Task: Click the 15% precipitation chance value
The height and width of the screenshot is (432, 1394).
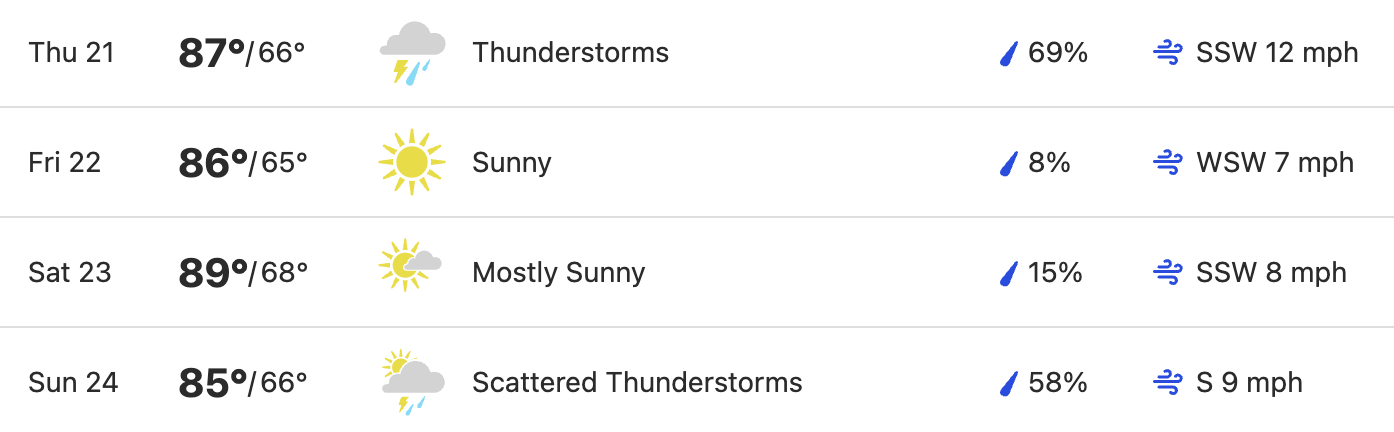Action: pyautogui.click(x=1055, y=273)
